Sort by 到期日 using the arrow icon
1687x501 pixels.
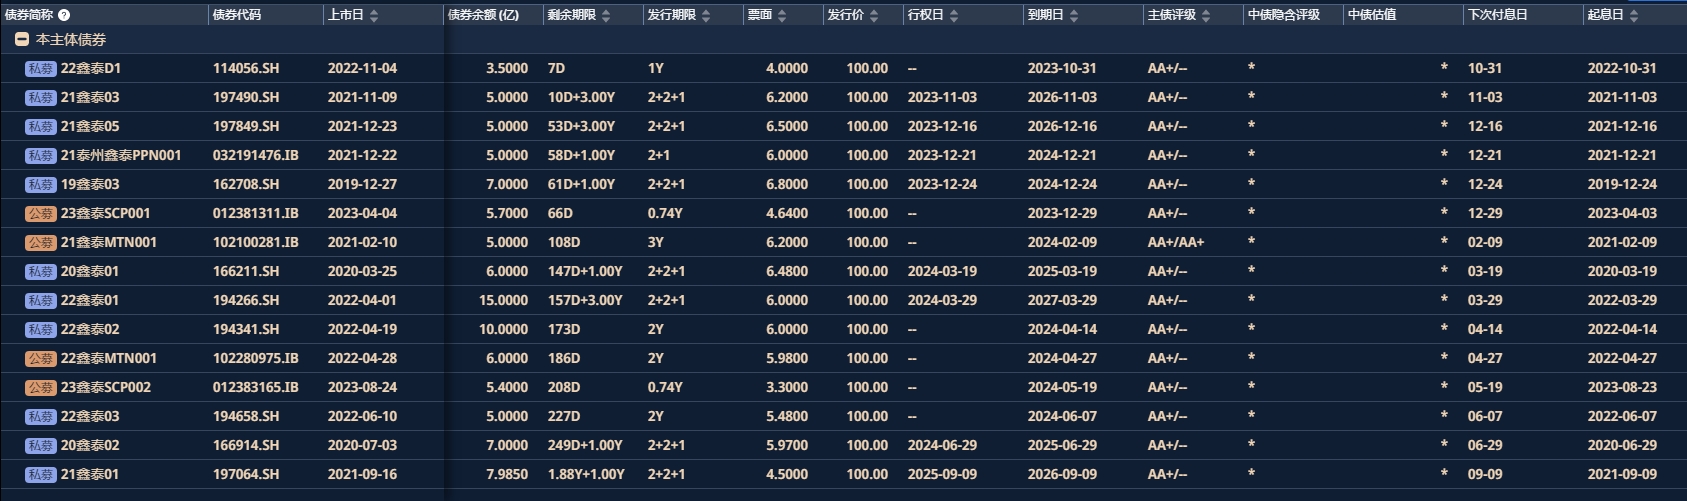(x=1074, y=15)
